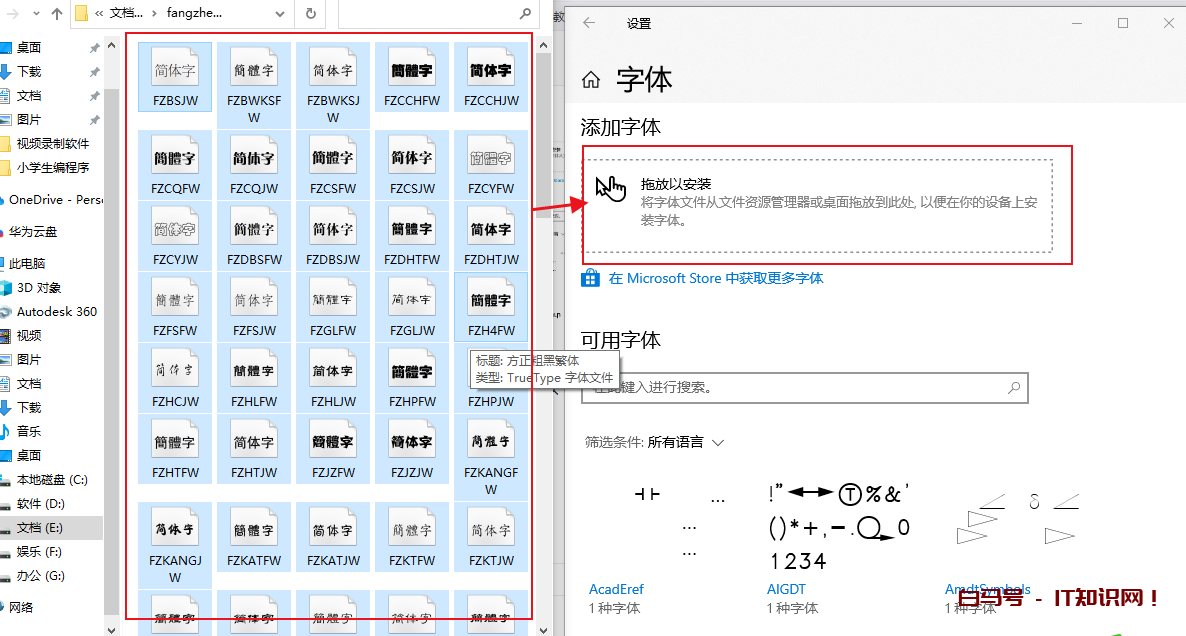This screenshot has height=636, width=1186.
Task: Select the FZBSJW font file icon
Action: tap(175, 72)
